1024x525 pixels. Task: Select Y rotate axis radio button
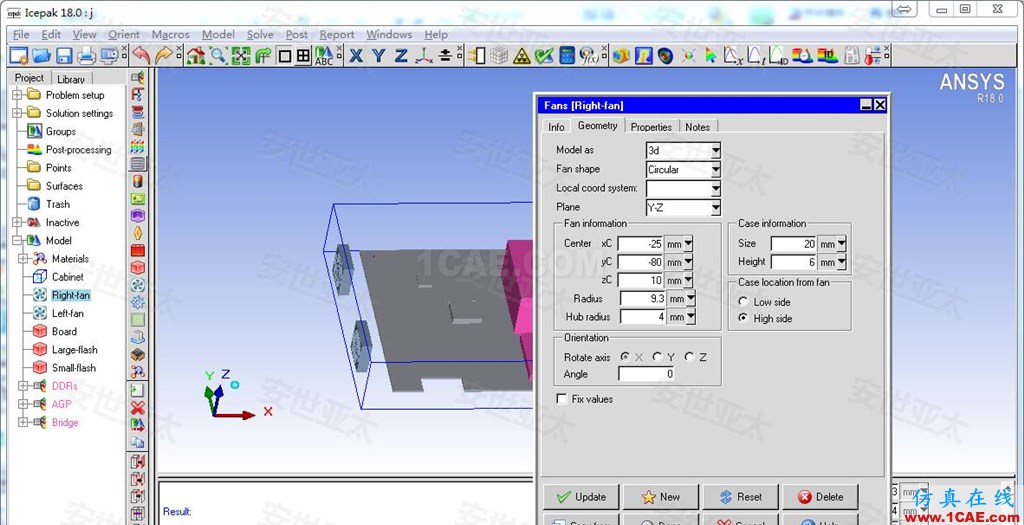658,357
